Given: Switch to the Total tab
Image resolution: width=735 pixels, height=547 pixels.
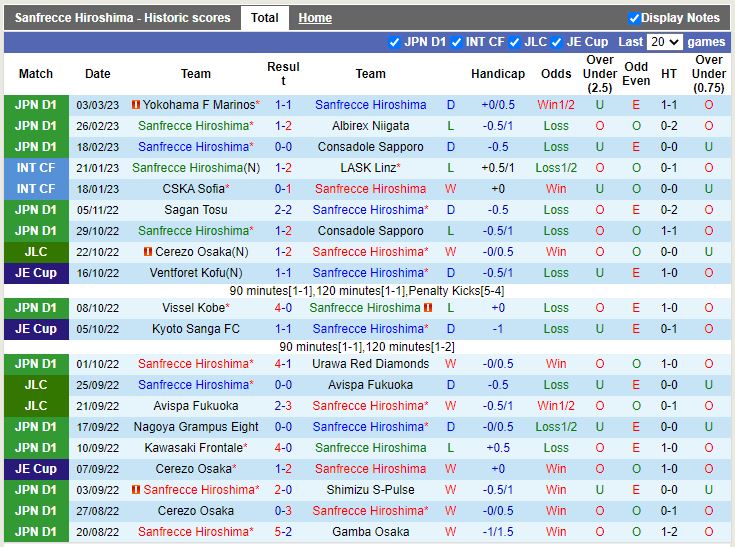Looking at the screenshot, I should pyautogui.click(x=264, y=18).
